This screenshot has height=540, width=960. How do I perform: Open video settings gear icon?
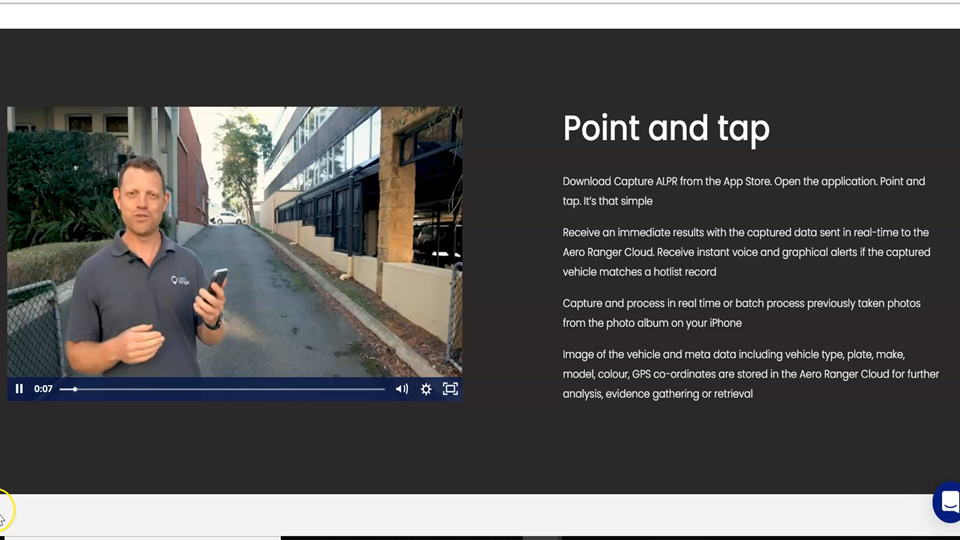click(426, 389)
